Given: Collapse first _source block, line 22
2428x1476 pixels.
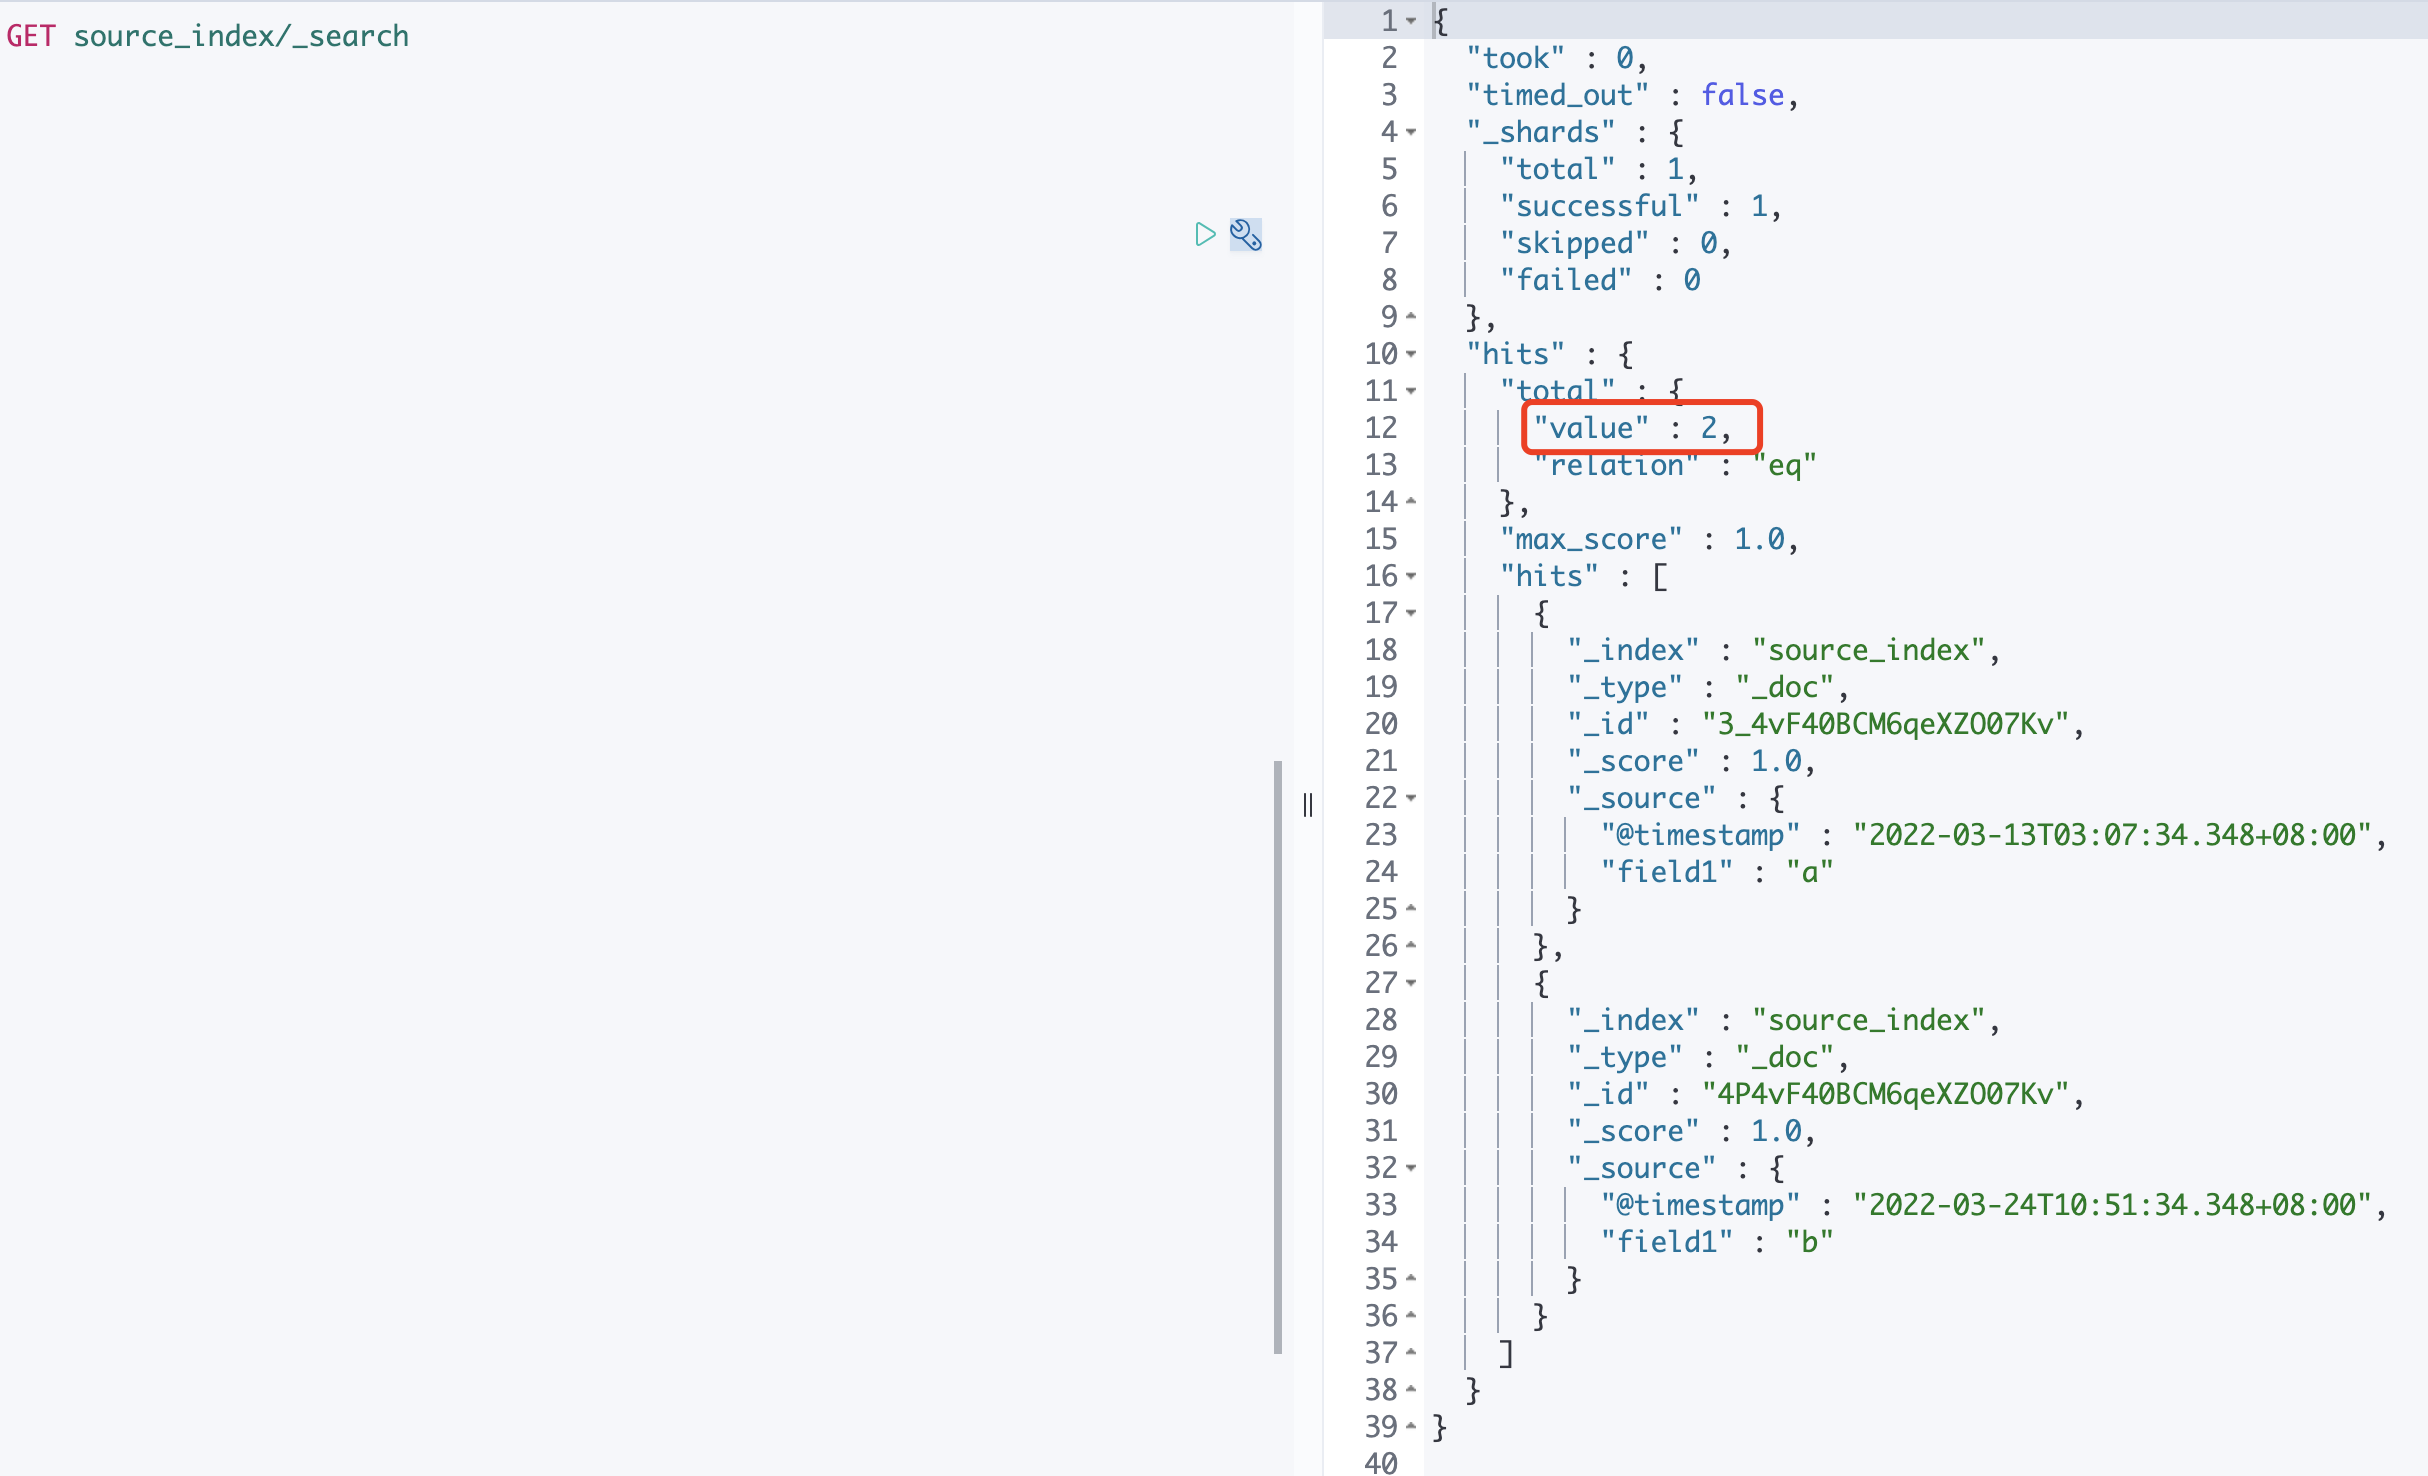Looking at the screenshot, I should 1411,798.
